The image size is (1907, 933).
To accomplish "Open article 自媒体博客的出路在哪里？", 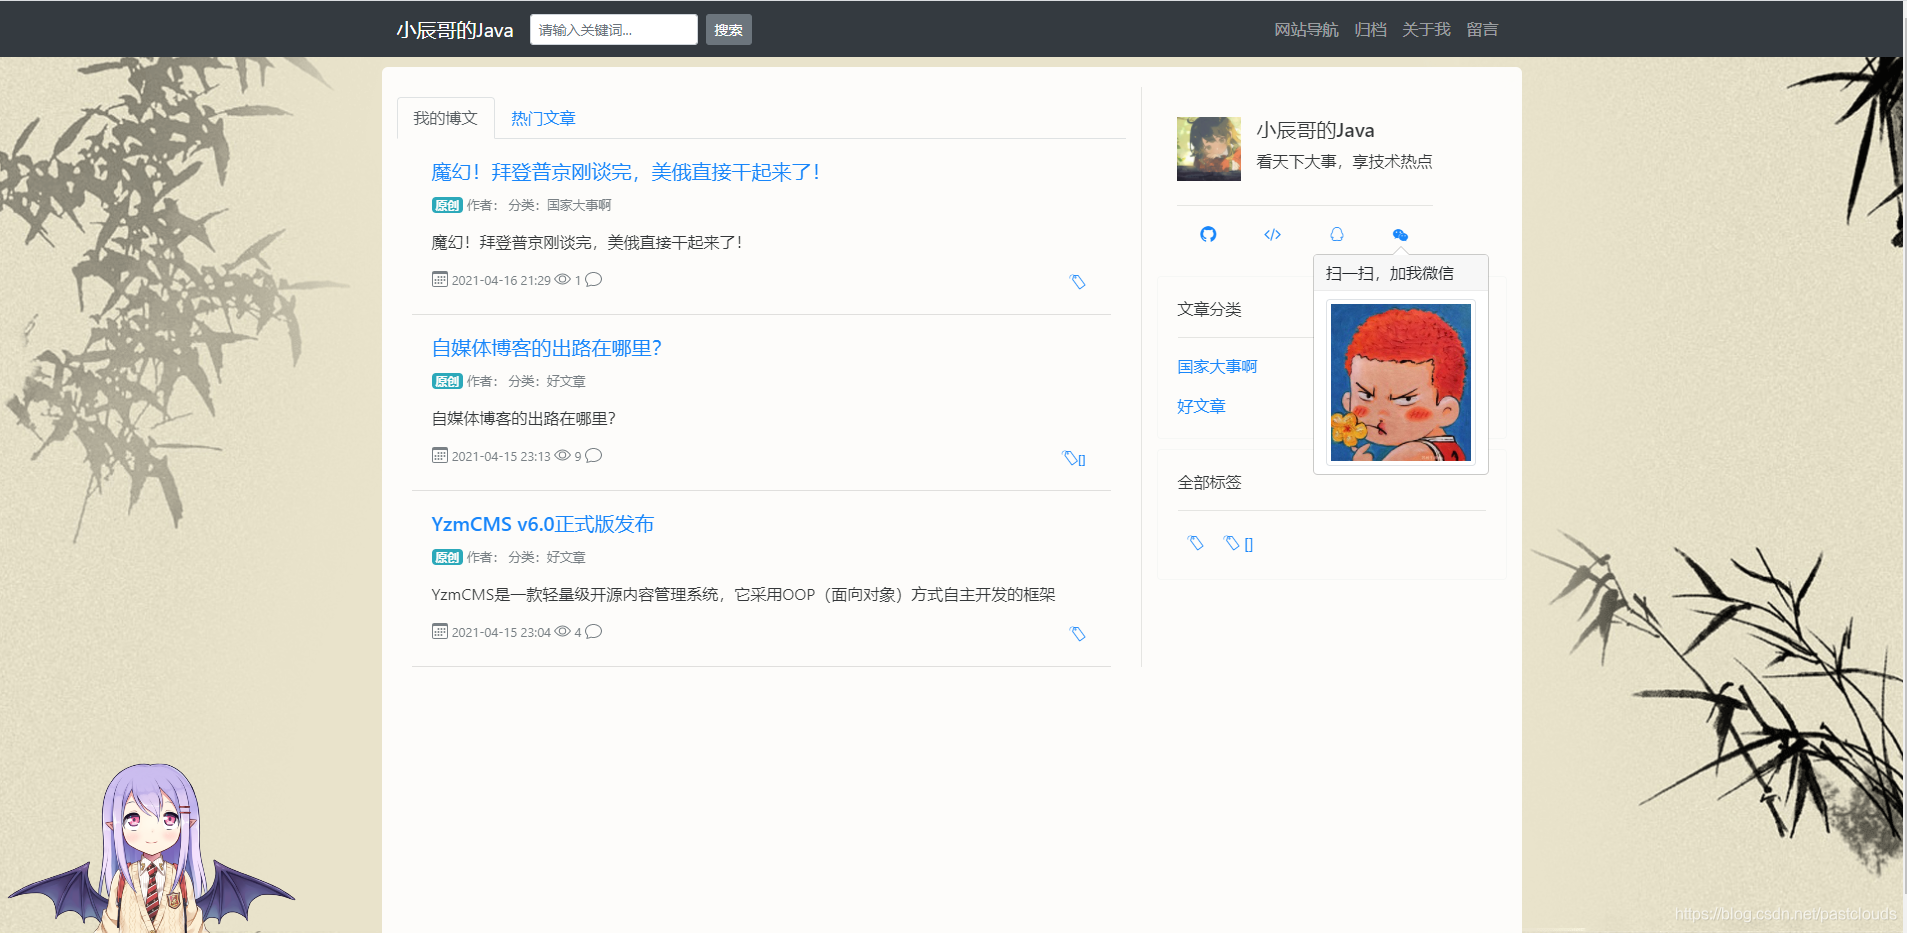I will point(546,348).
